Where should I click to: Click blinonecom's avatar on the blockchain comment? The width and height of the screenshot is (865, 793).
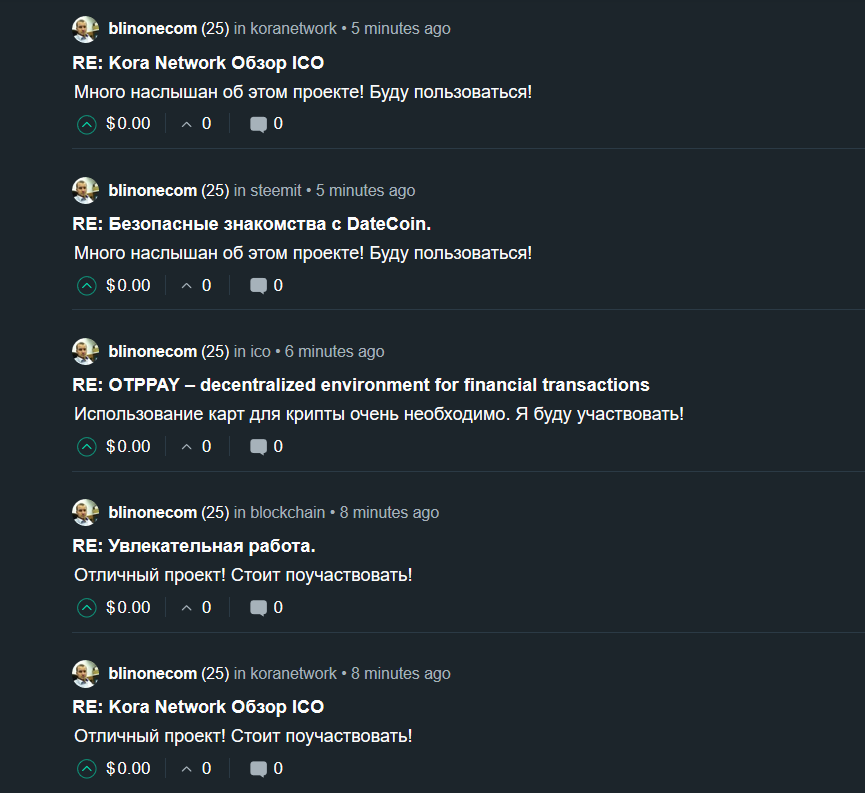tap(85, 512)
